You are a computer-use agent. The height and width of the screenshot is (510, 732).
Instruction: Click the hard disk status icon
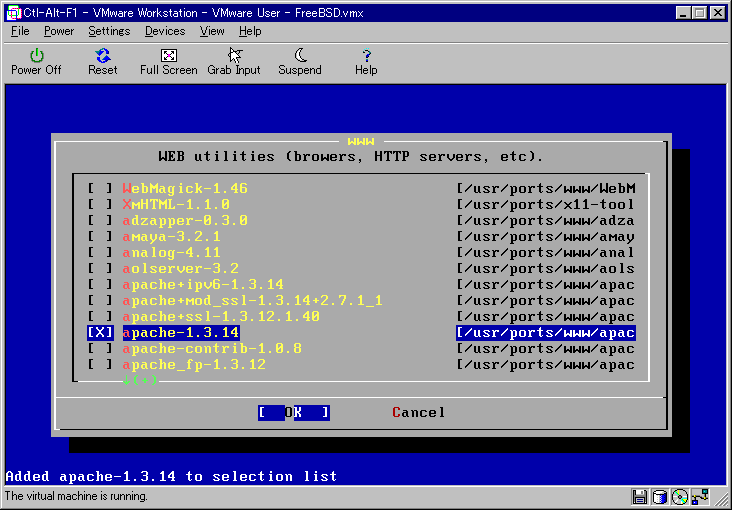click(x=660, y=496)
